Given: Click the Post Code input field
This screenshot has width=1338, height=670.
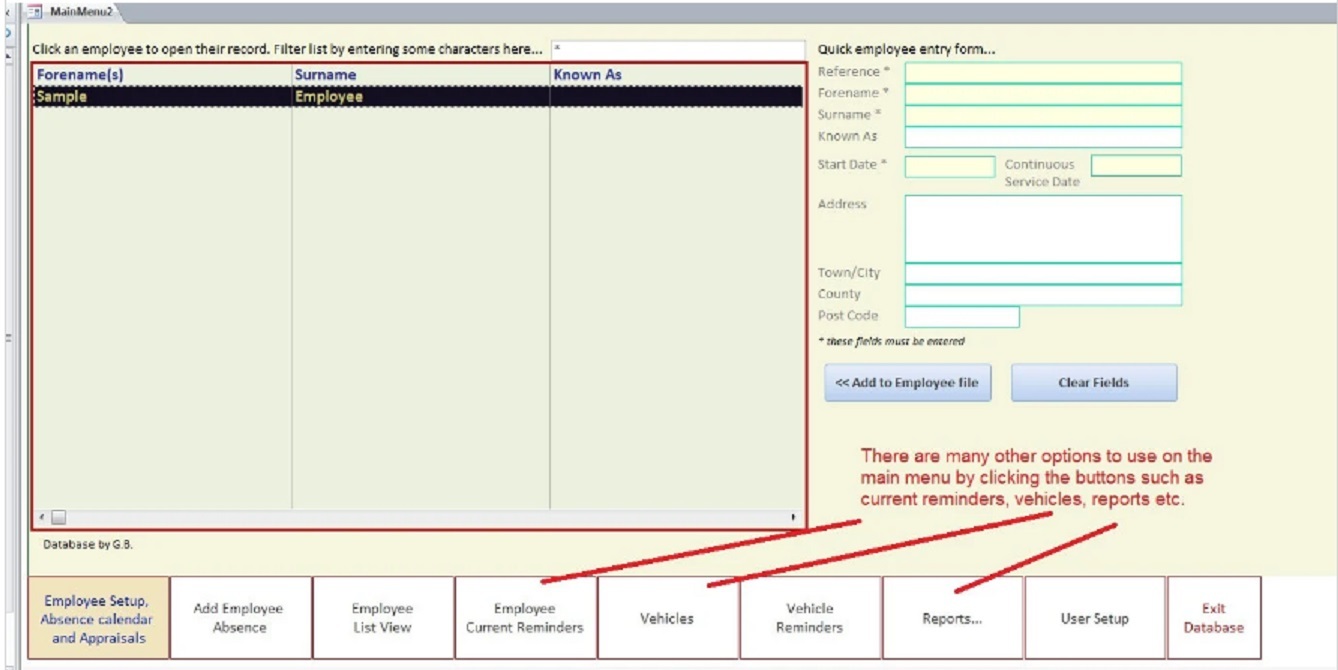Looking at the screenshot, I should [962, 317].
